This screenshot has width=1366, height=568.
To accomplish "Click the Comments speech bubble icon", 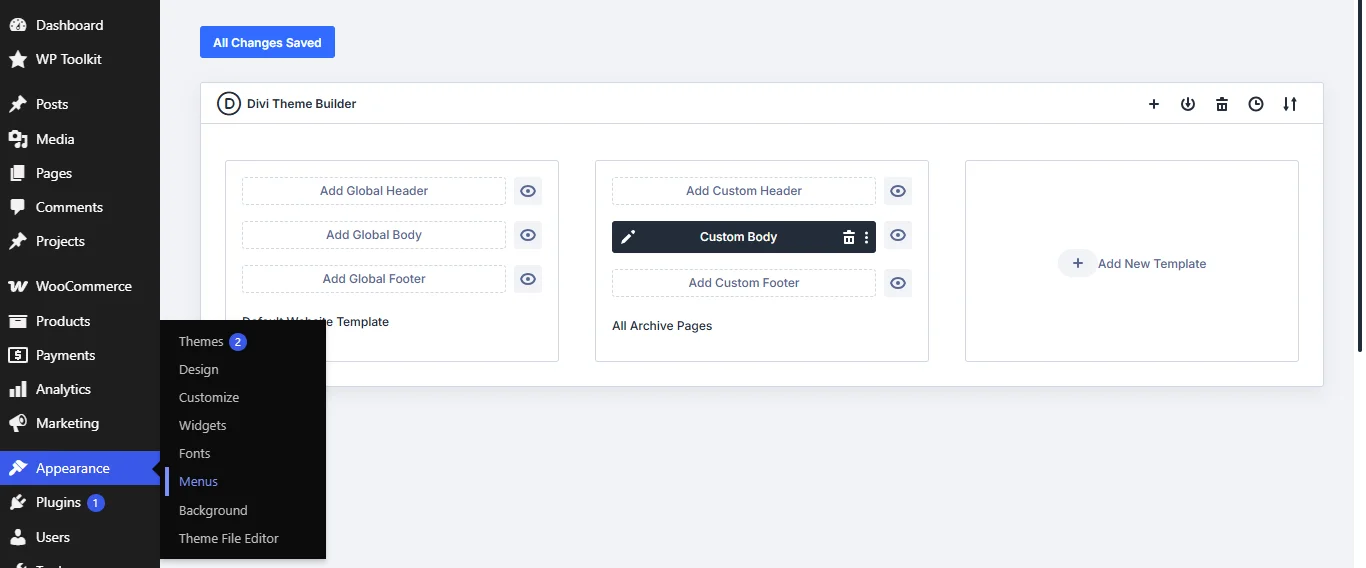I will [x=17, y=207].
